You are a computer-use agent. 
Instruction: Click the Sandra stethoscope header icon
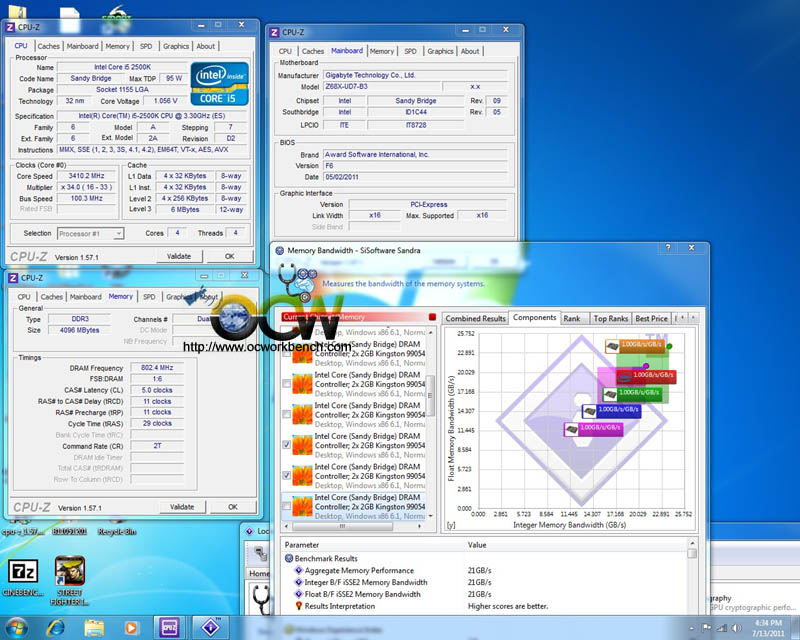pos(297,281)
